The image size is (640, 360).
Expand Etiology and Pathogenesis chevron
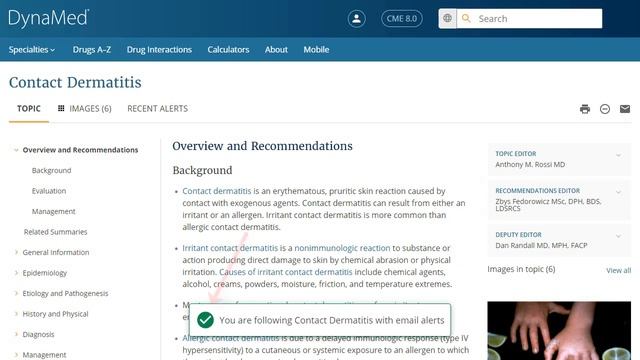click(x=16, y=293)
